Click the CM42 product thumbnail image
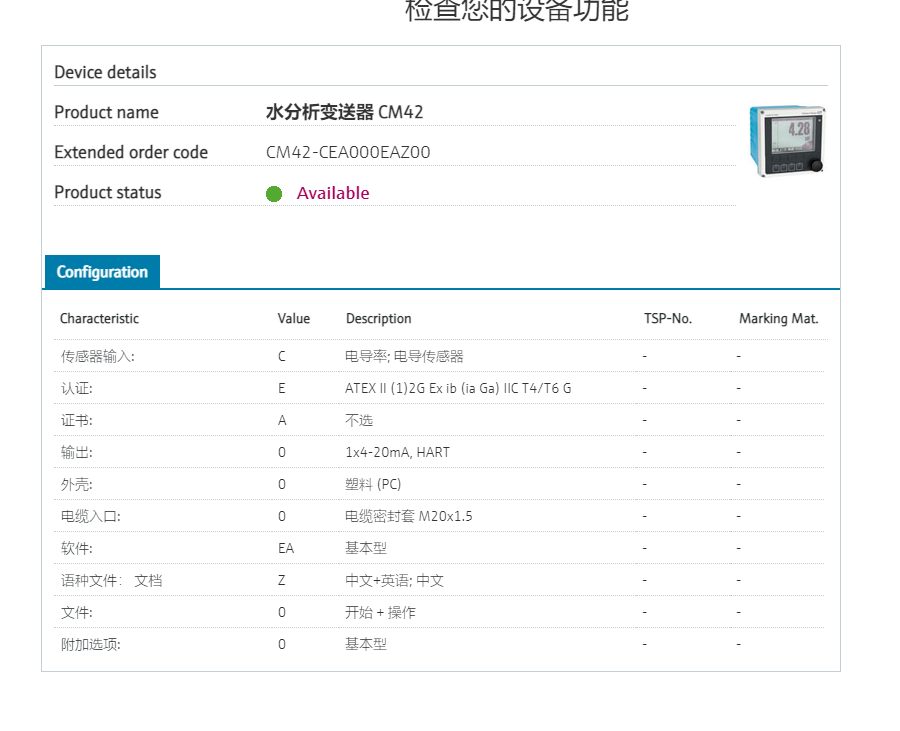Image resolution: width=900 pixels, height=731 pixels. [788, 141]
